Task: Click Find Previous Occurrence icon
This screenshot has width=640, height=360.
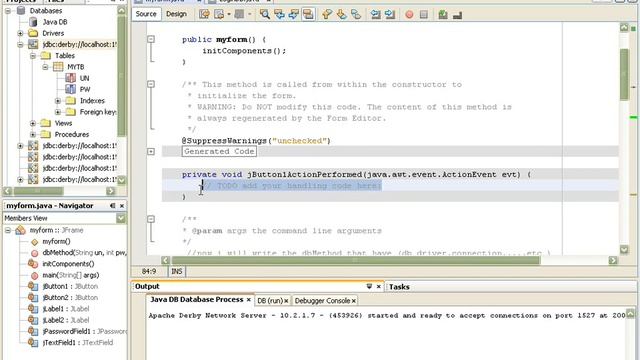Action: click(x=279, y=15)
